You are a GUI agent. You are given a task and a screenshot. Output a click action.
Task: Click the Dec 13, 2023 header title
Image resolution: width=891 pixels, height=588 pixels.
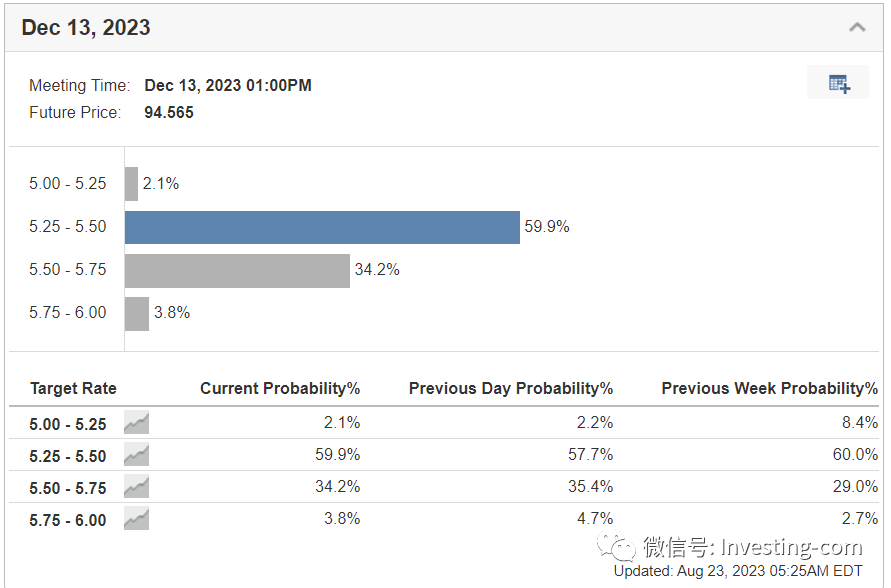point(86,27)
